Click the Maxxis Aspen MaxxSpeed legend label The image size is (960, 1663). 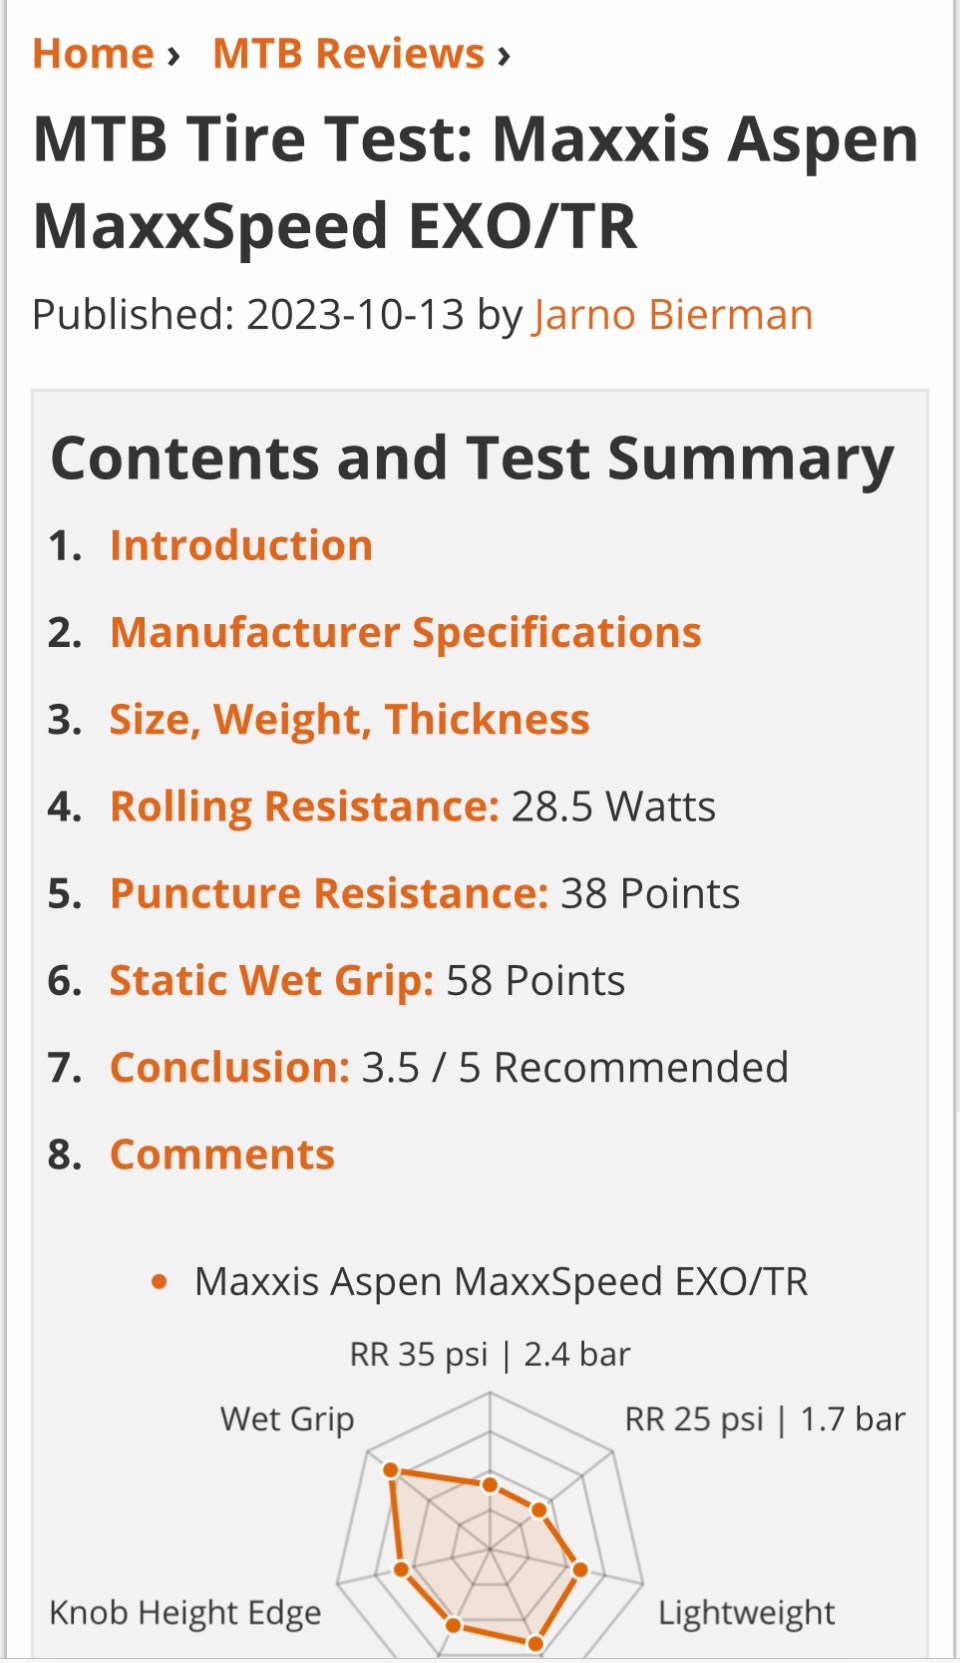point(501,1282)
